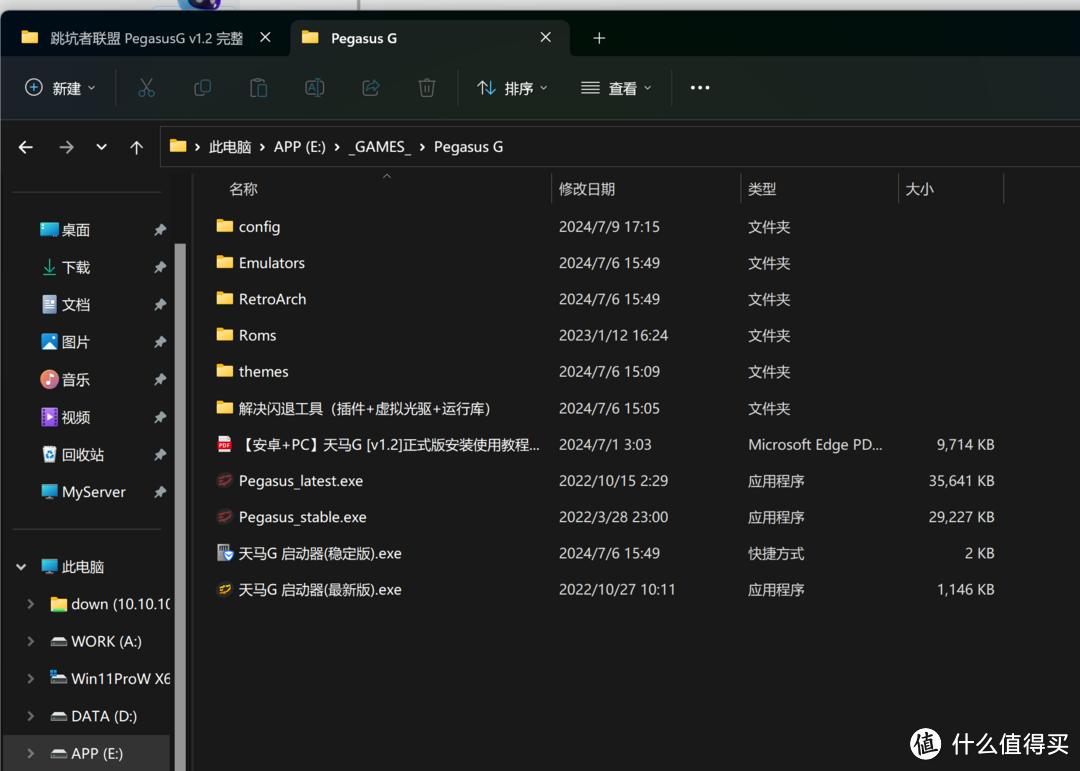Select the RetroArch folder

272,299
